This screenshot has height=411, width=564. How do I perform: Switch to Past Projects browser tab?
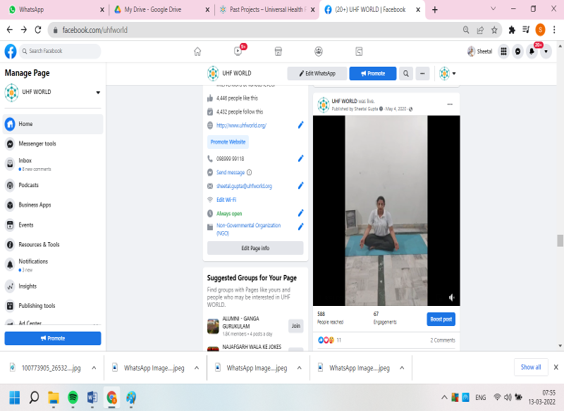pos(267,10)
